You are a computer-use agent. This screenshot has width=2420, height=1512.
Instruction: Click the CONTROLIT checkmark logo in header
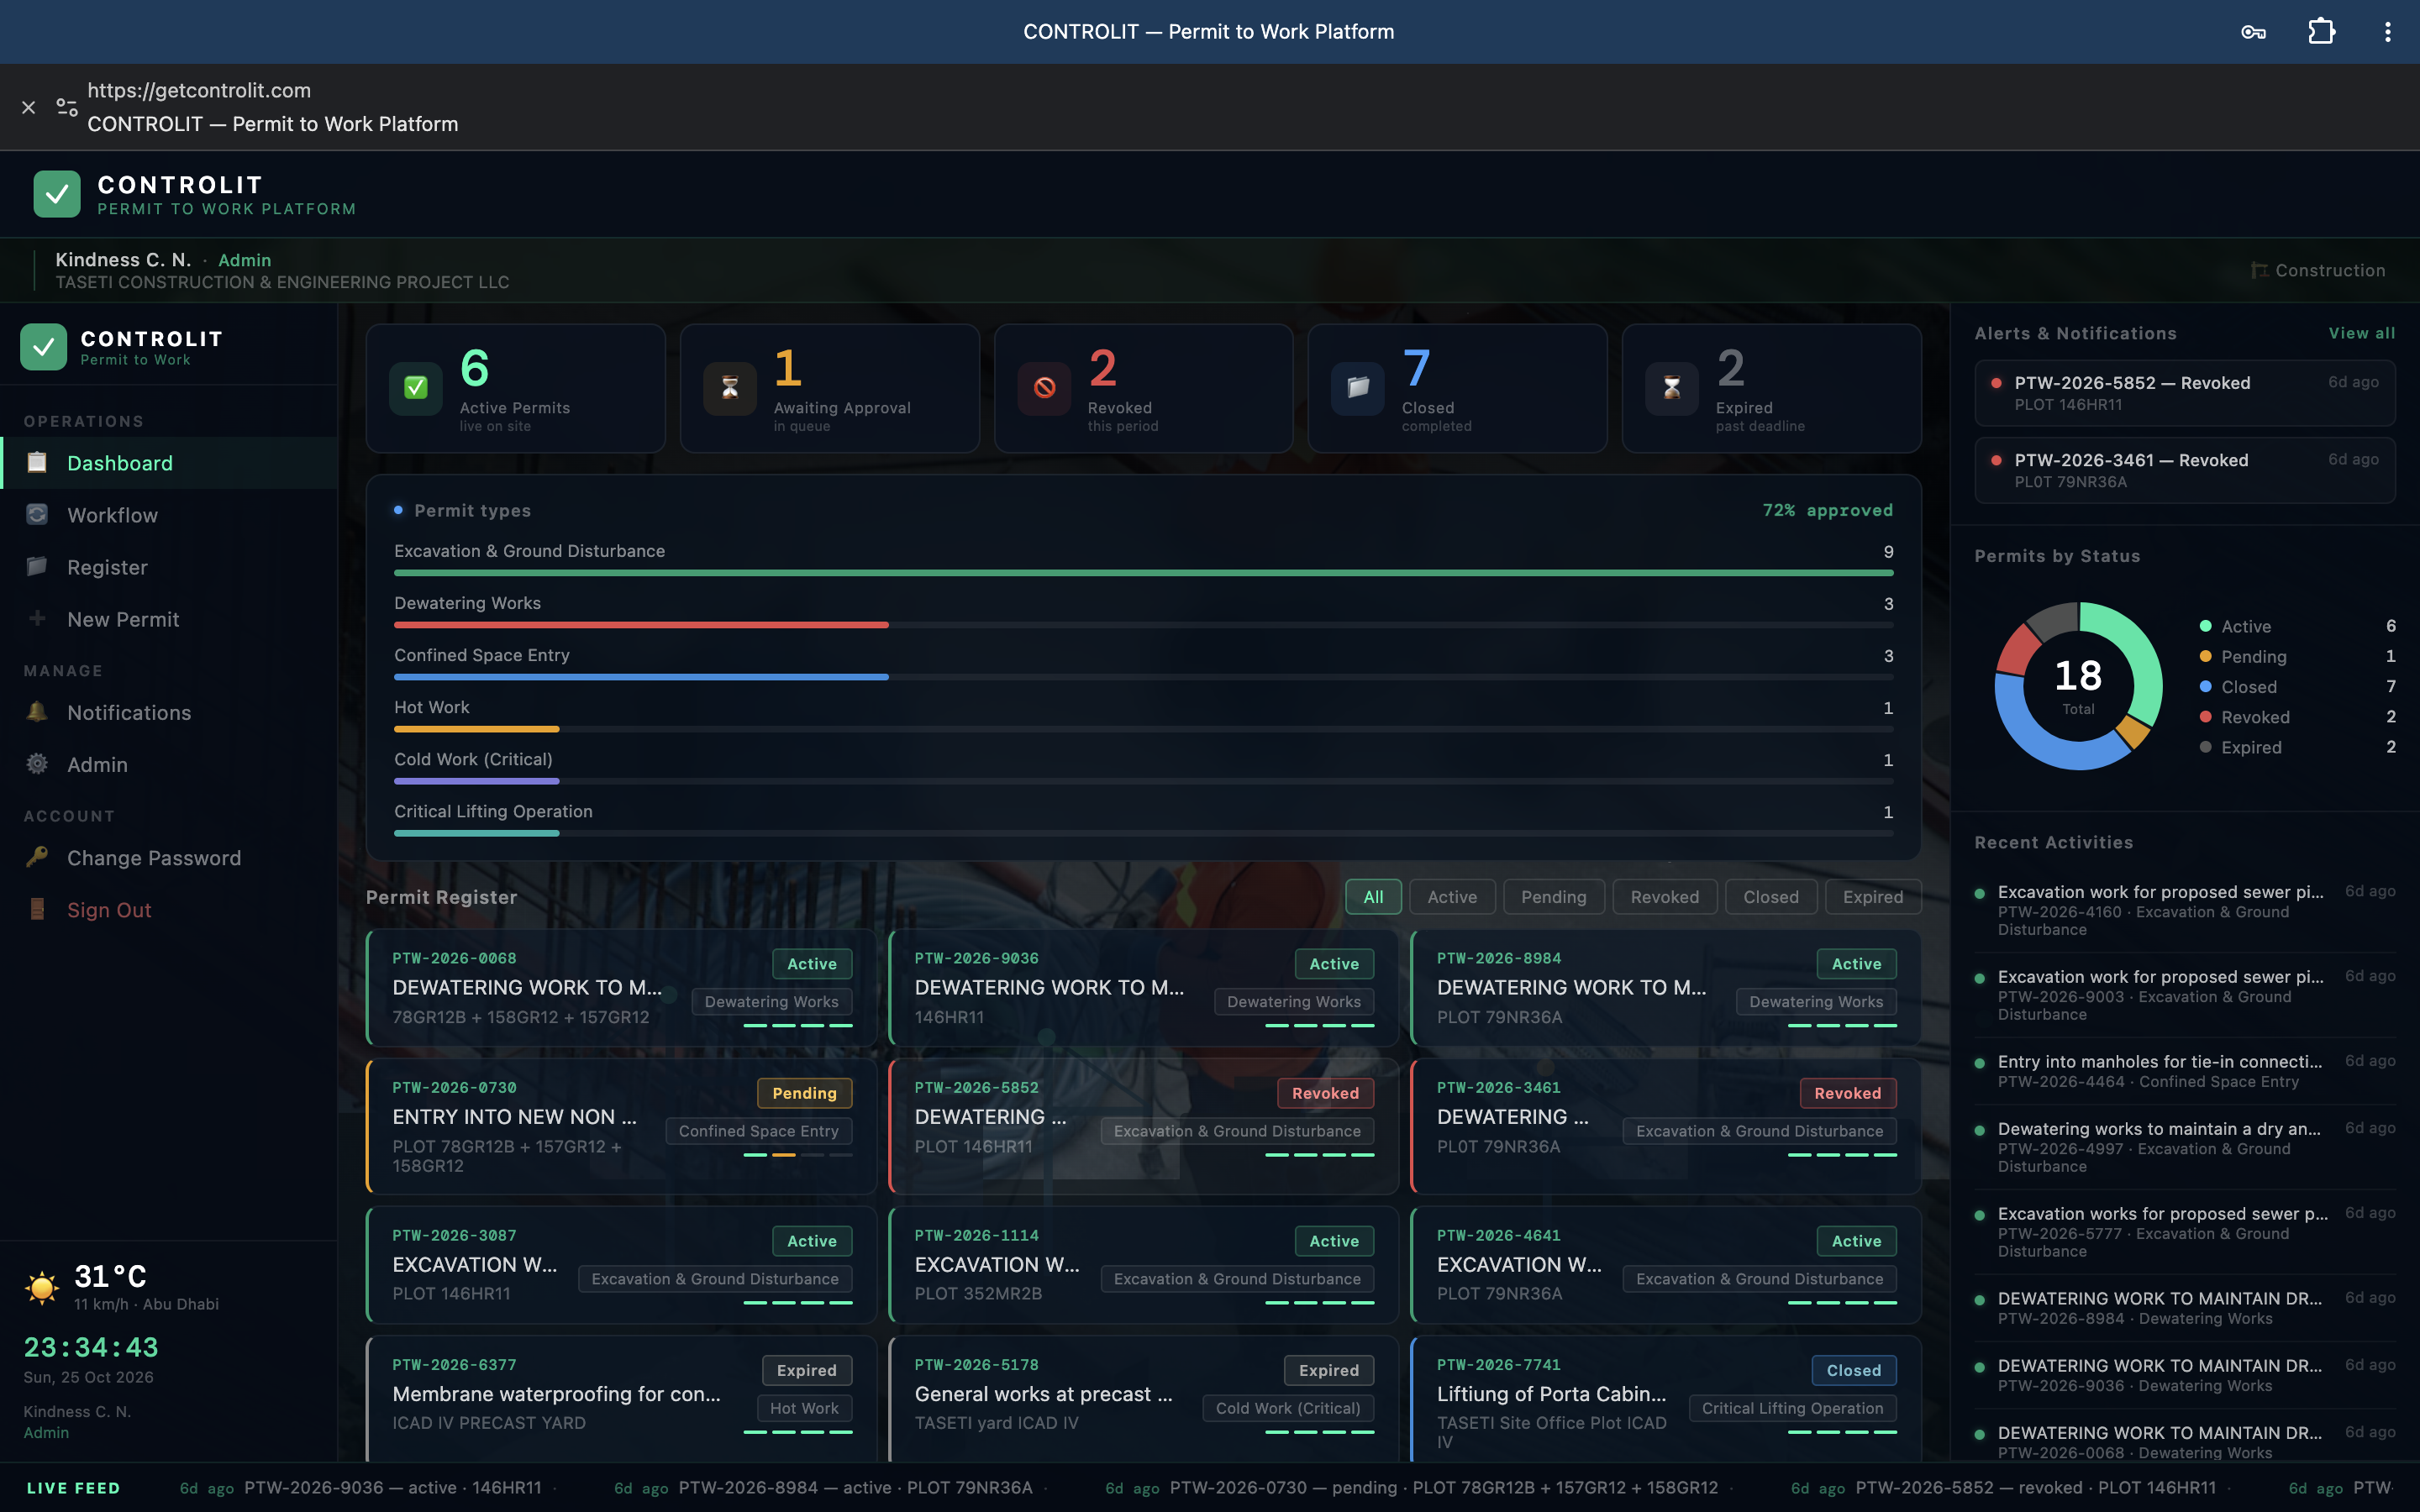point(57,194)
